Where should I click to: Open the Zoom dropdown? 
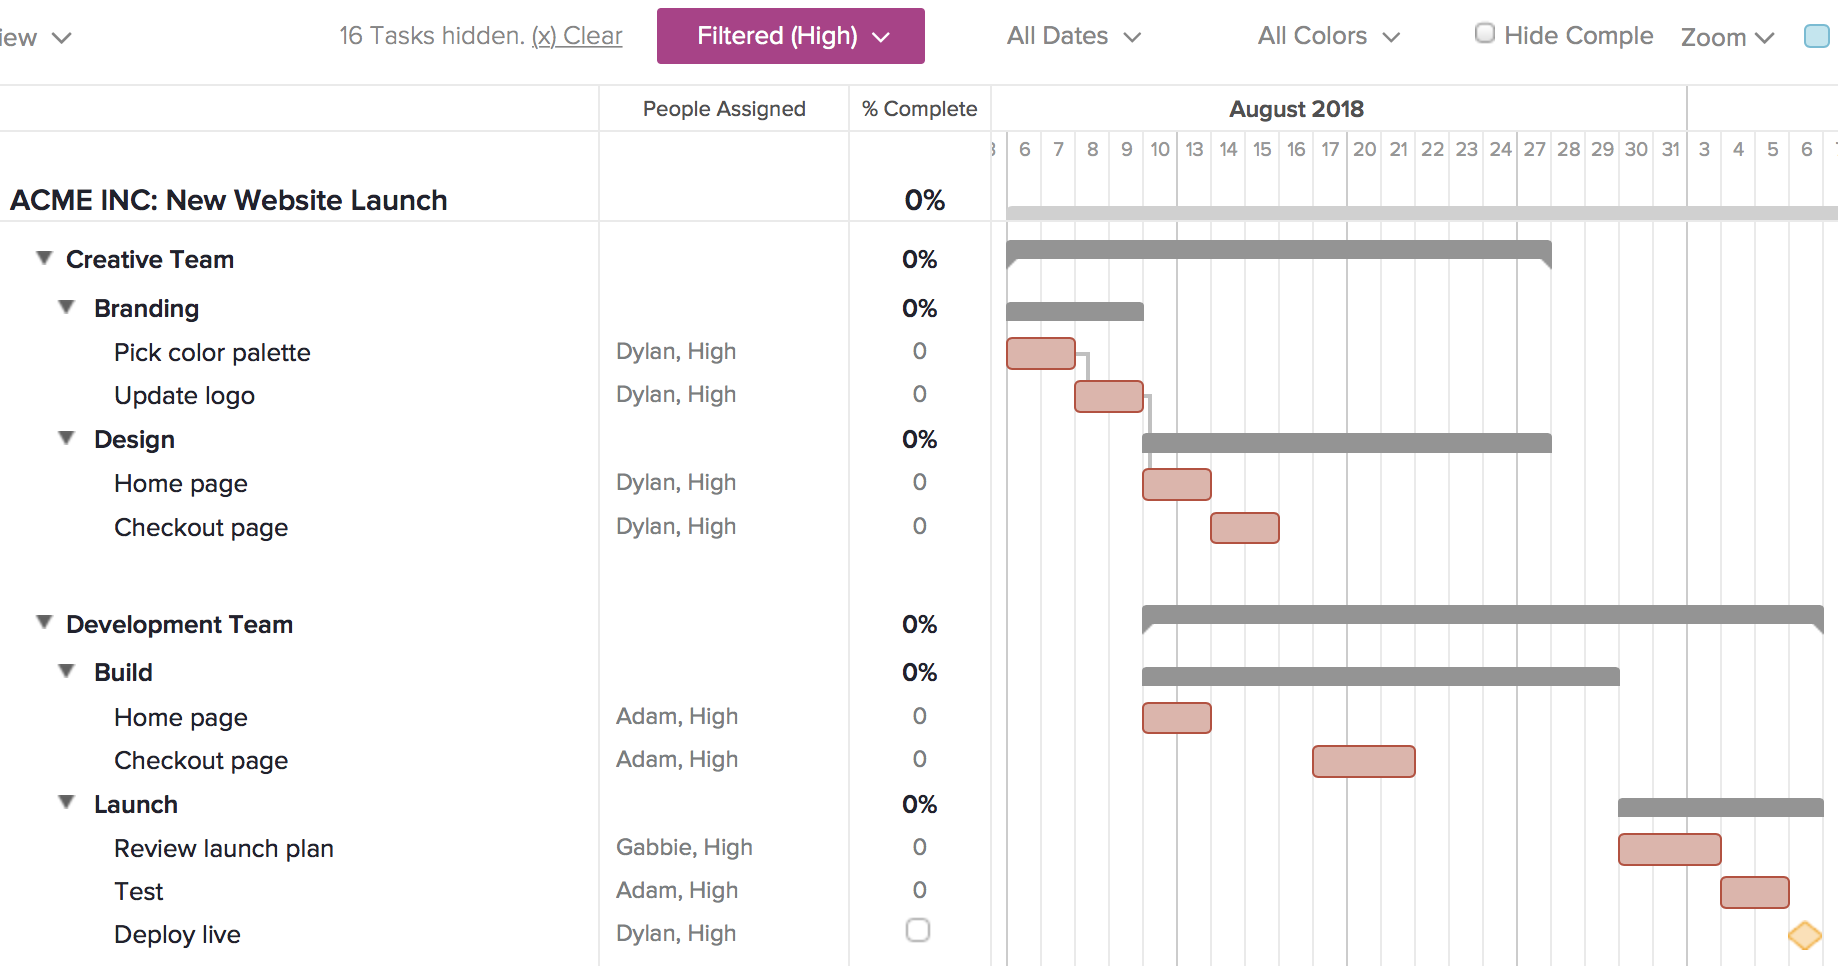pos(1726,37)
